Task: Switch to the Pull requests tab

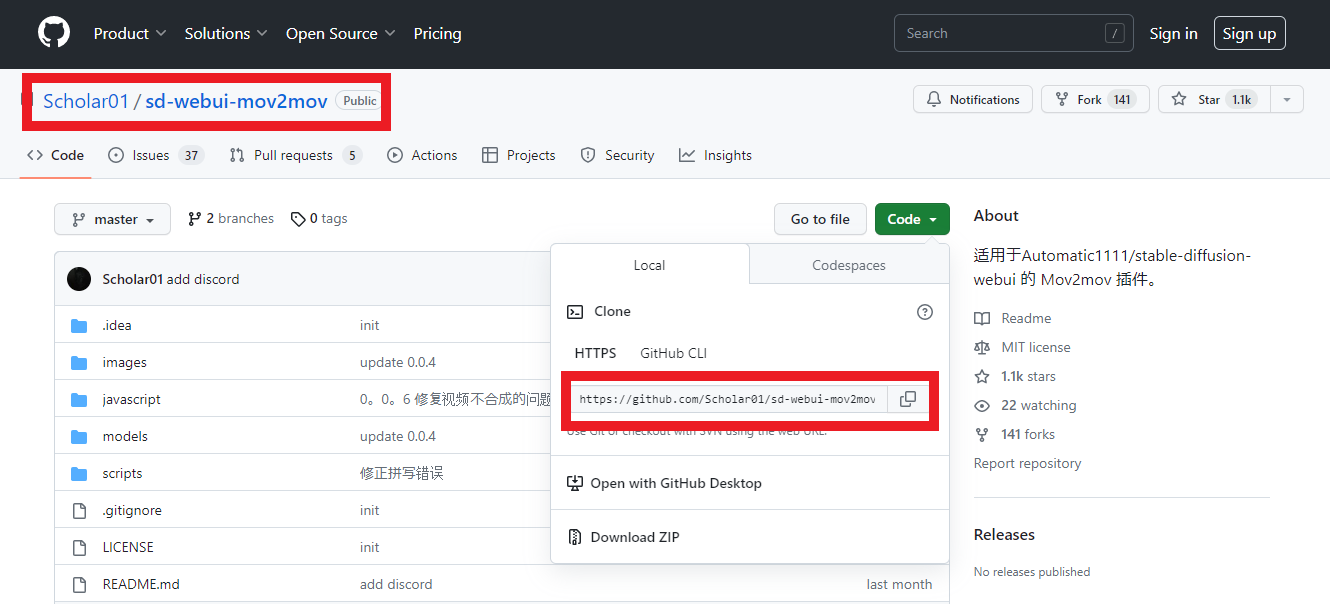Action: pyautogui.click(x=295, y=155)
